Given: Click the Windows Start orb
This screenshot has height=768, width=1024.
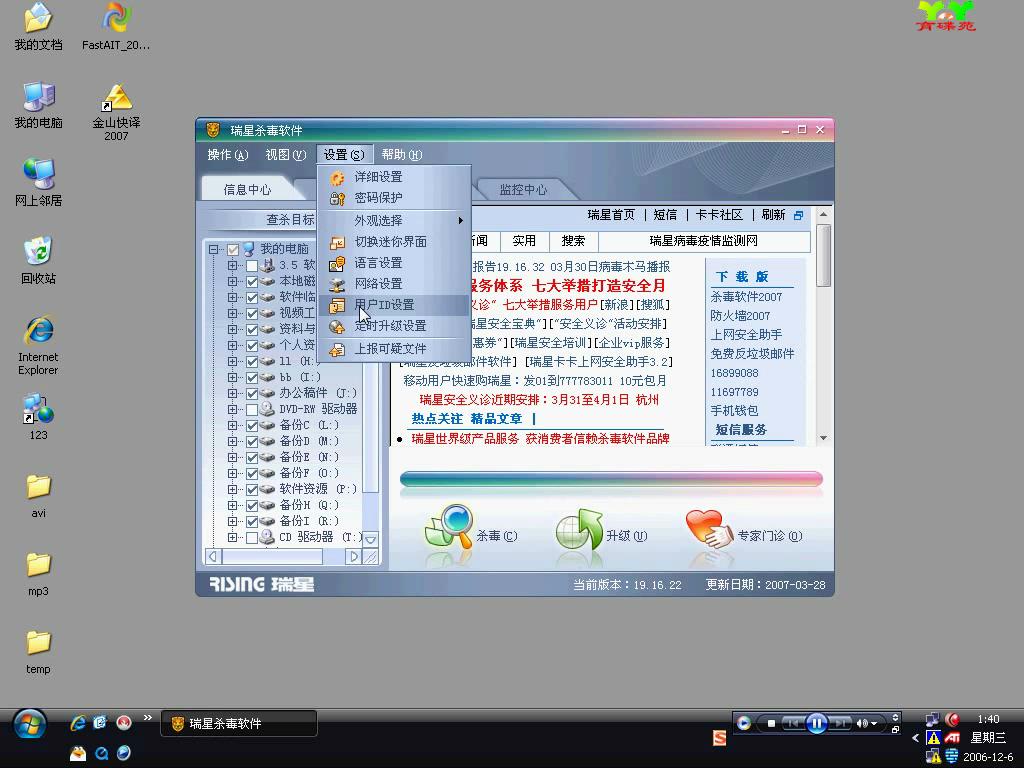Looking at the screenshot, I should click(x=29, y=724).
